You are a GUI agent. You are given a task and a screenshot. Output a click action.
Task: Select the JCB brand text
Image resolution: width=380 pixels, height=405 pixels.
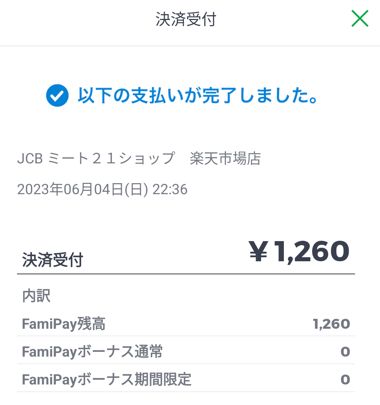pos(30,158)
